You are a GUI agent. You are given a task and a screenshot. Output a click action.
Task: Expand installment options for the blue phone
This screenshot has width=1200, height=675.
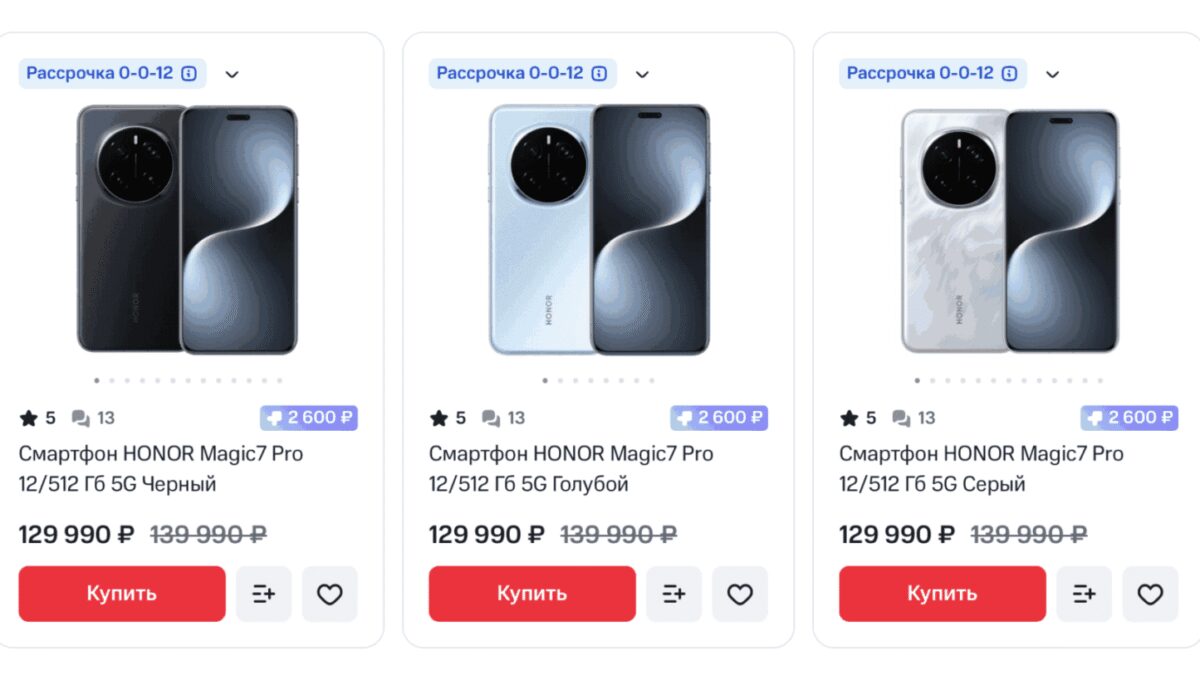642,73
